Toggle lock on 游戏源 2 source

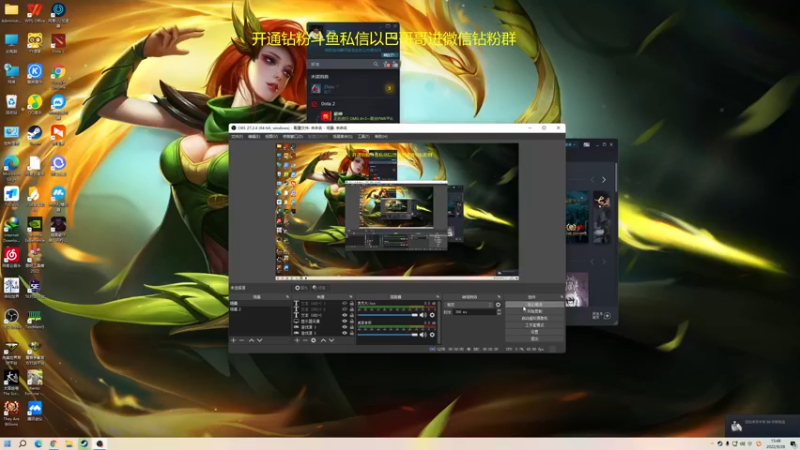coord(352,333)
